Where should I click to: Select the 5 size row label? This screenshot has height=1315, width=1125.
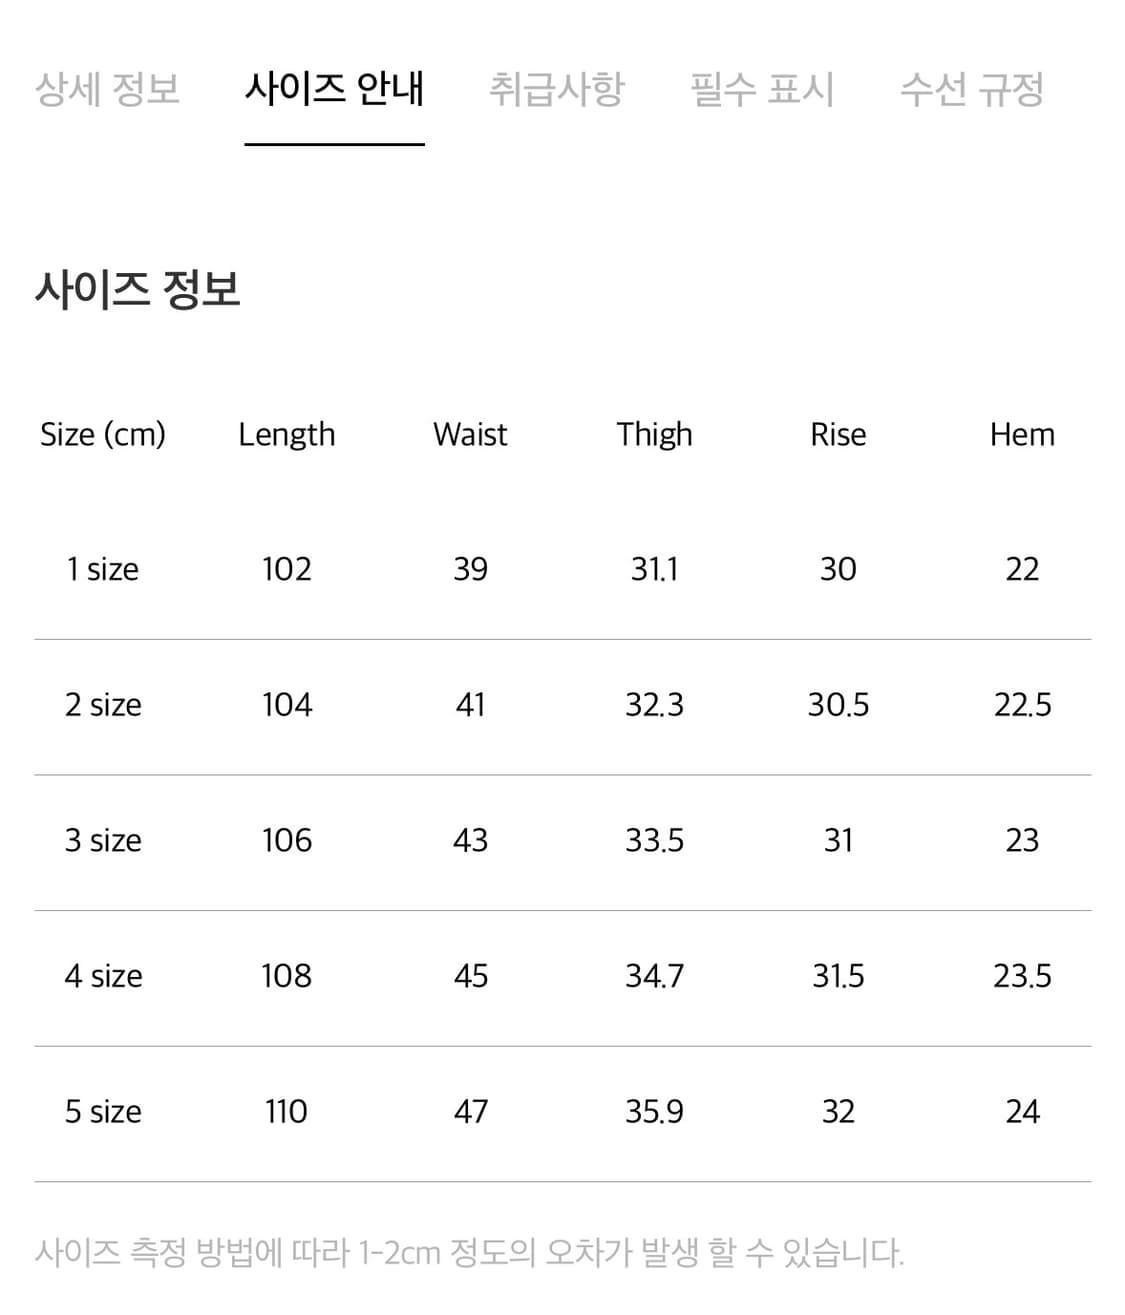pos(103,1111)
